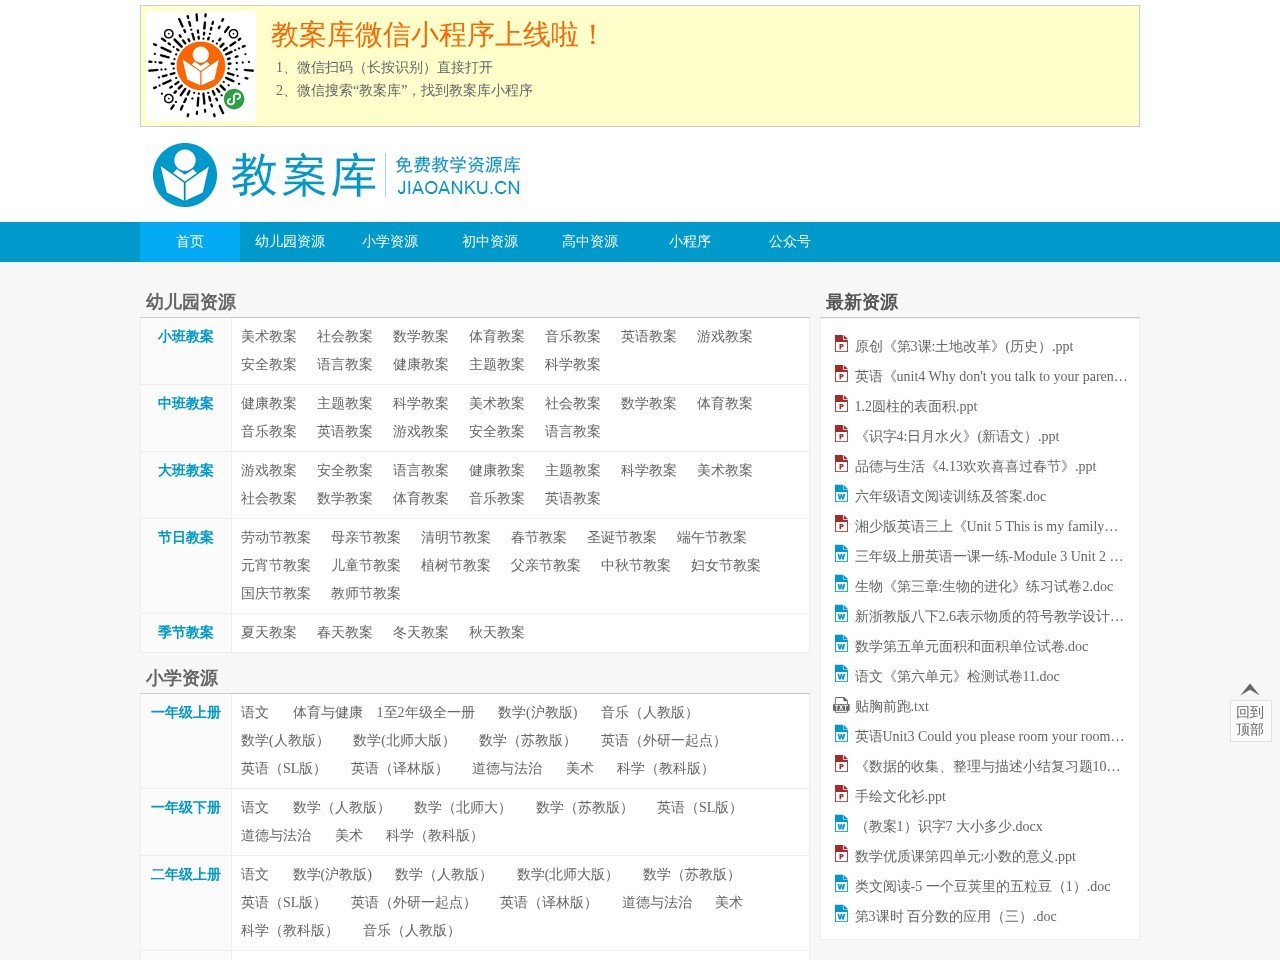1280x960 pixels.
Task: Open 1至2年级全一册 under 一年级上册
Action: click(x=426, y=713)
